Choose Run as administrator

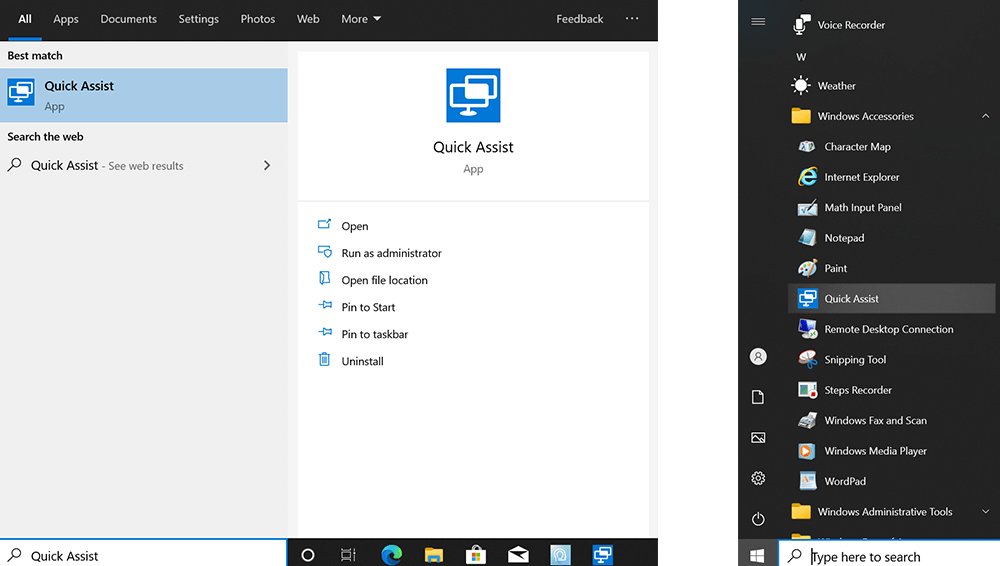[x=391, y=253]
